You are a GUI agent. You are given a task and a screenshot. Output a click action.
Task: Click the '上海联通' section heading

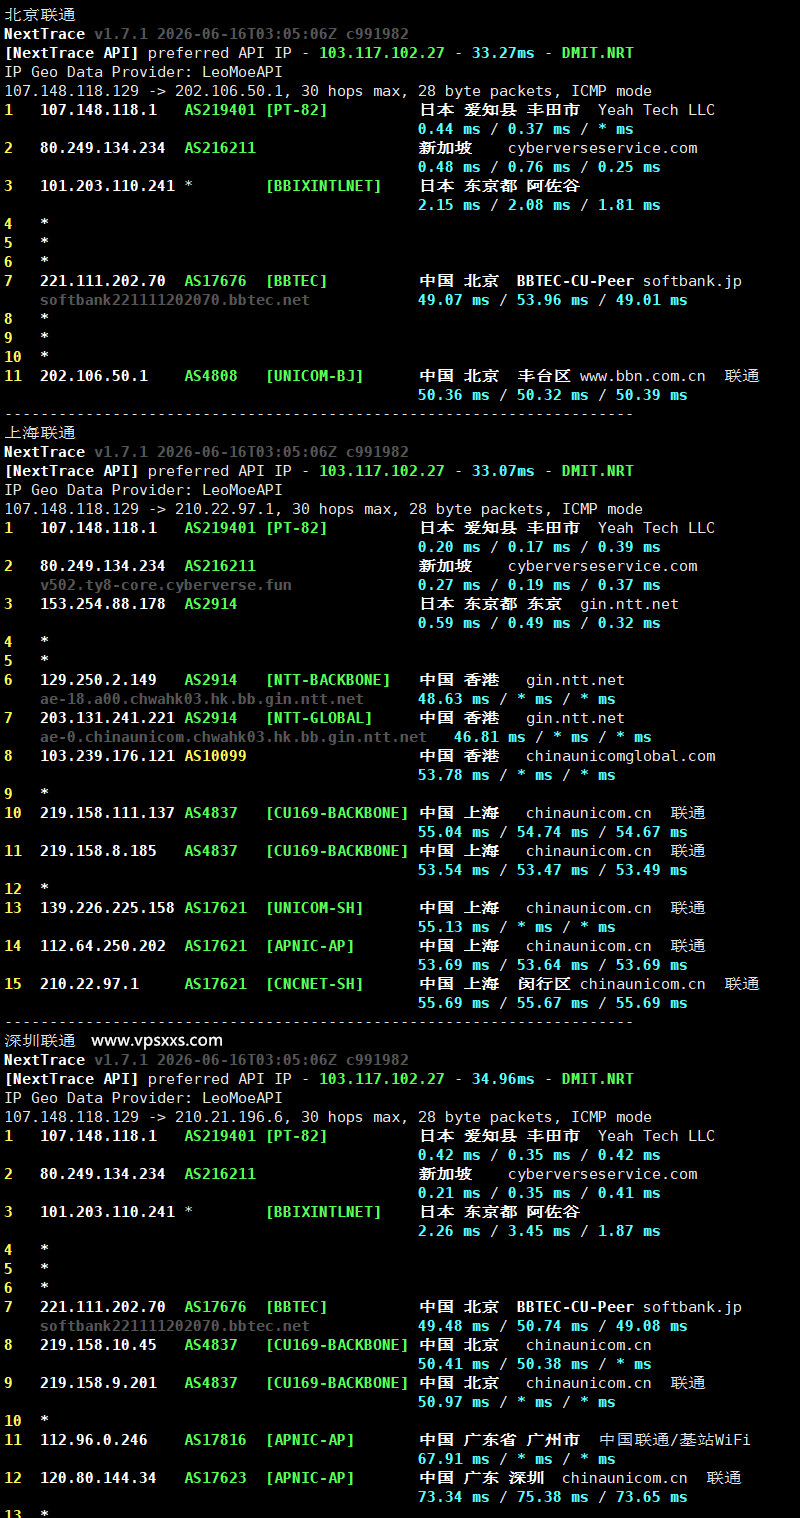40,433
